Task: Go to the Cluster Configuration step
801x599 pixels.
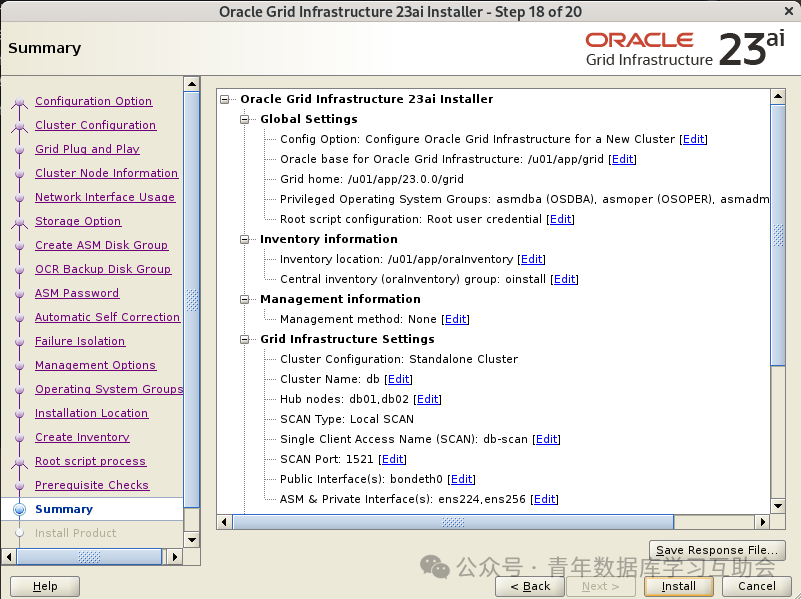Action: (x=96, y=125)
